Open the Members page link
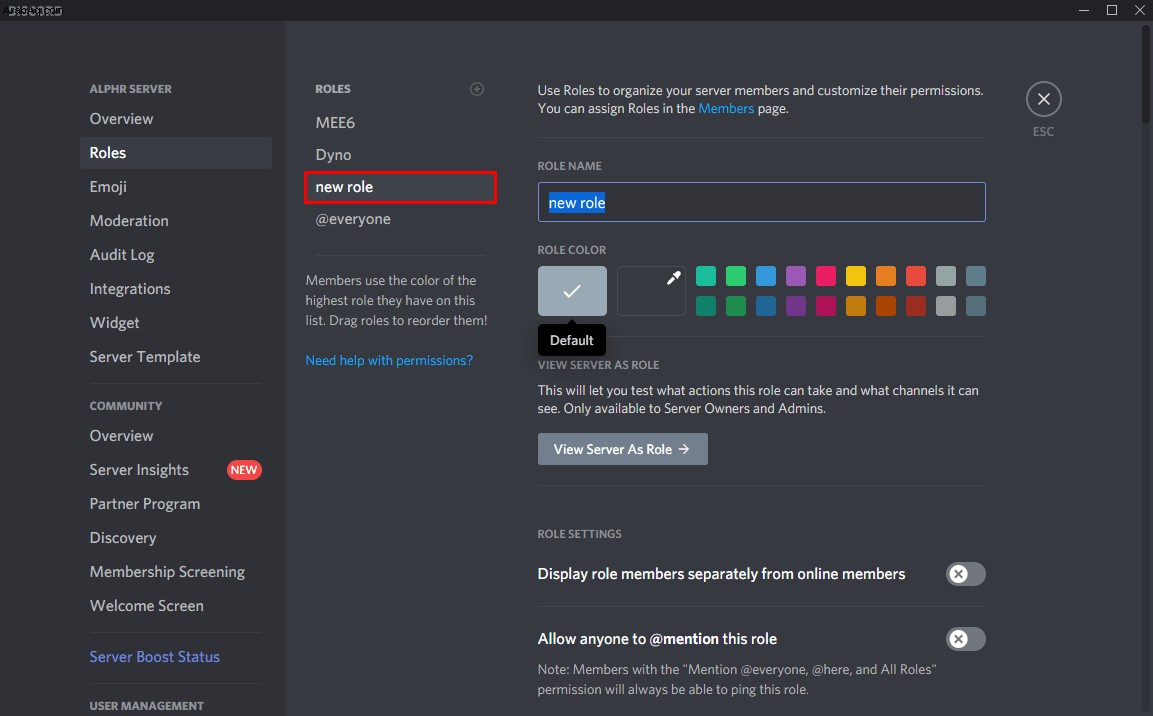 (x=726, y=109)
